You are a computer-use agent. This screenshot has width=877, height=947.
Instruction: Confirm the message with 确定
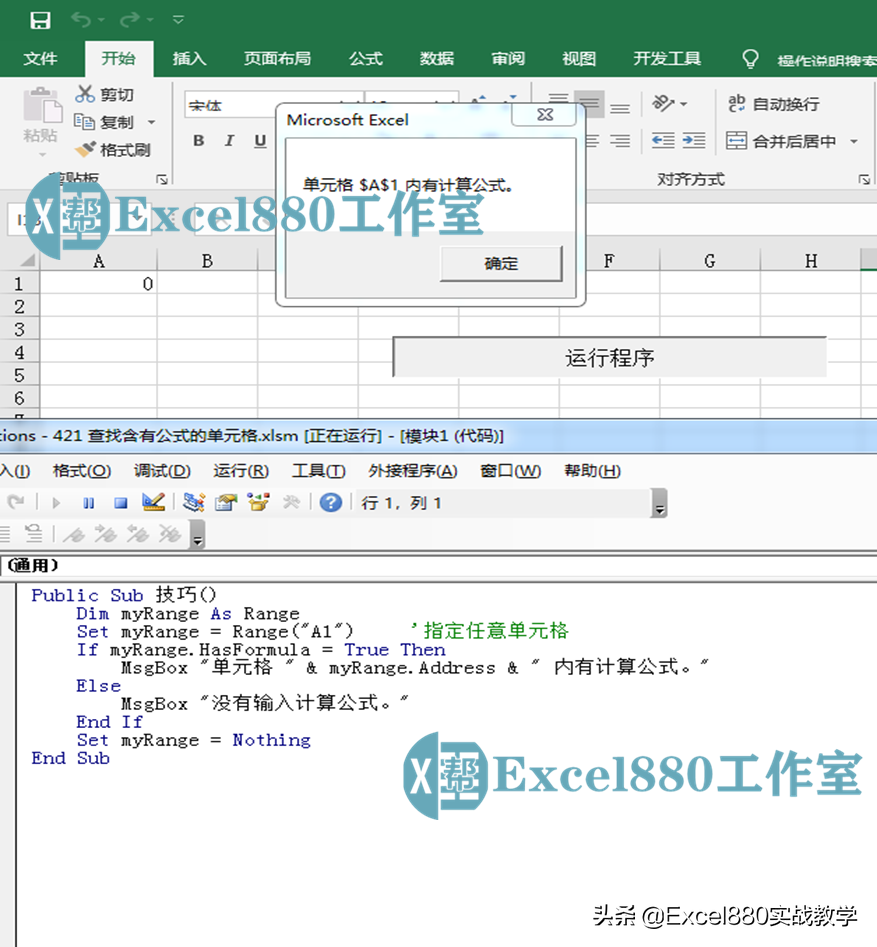coord(501,263)
